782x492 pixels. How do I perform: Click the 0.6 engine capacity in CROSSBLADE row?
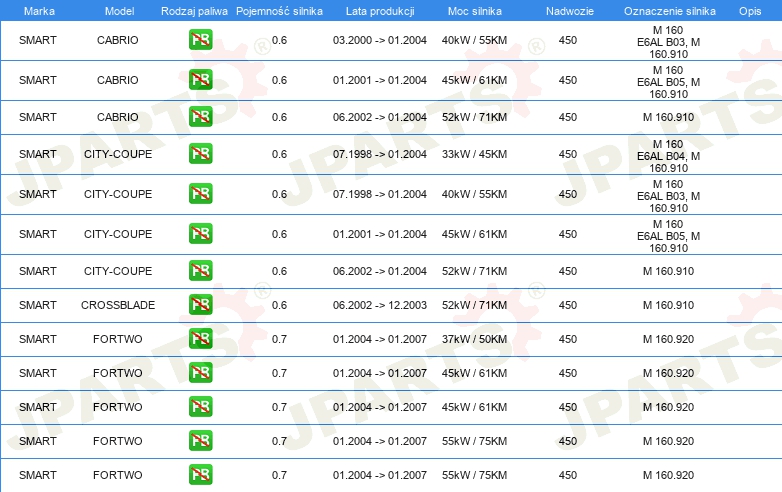(x=279, y=305)
